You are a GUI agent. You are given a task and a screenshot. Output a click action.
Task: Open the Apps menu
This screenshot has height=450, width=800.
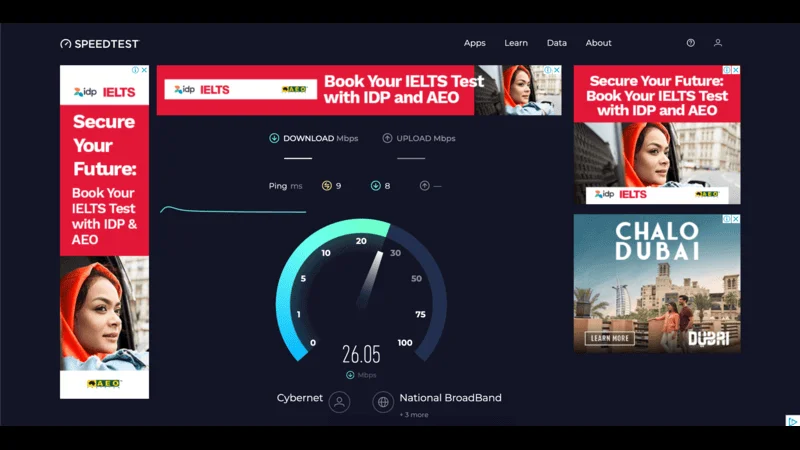[x=474, y=43]
